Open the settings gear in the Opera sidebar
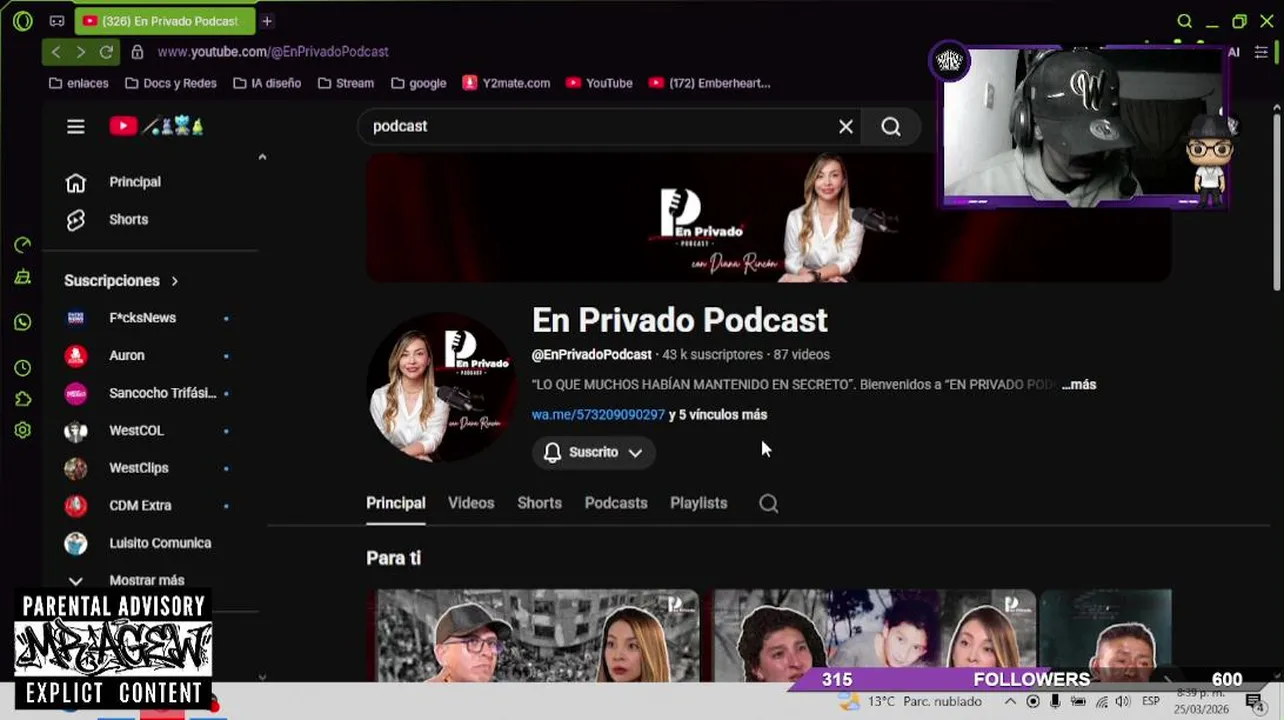This screenshot has height=720, width=1284. [x=23, y=430]
